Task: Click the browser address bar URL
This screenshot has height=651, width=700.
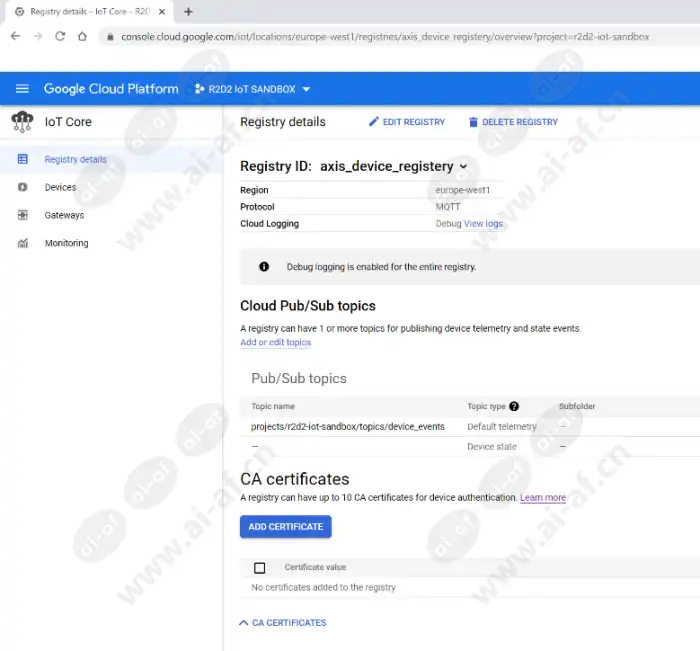Action: click(x=385, y=37)
